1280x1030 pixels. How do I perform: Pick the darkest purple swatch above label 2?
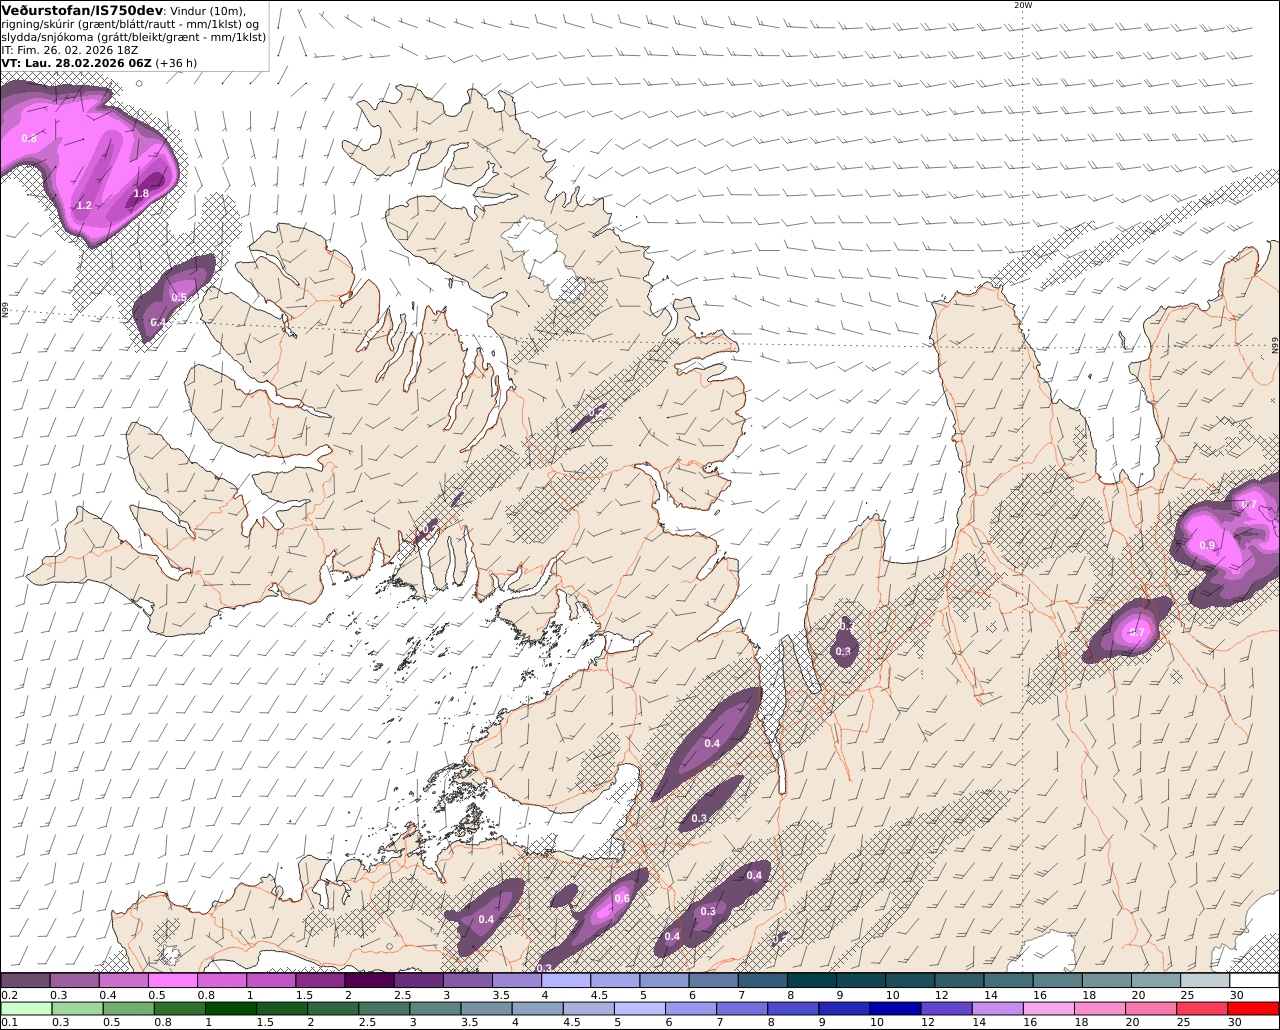pyautogui.click(x=369, y=981)
